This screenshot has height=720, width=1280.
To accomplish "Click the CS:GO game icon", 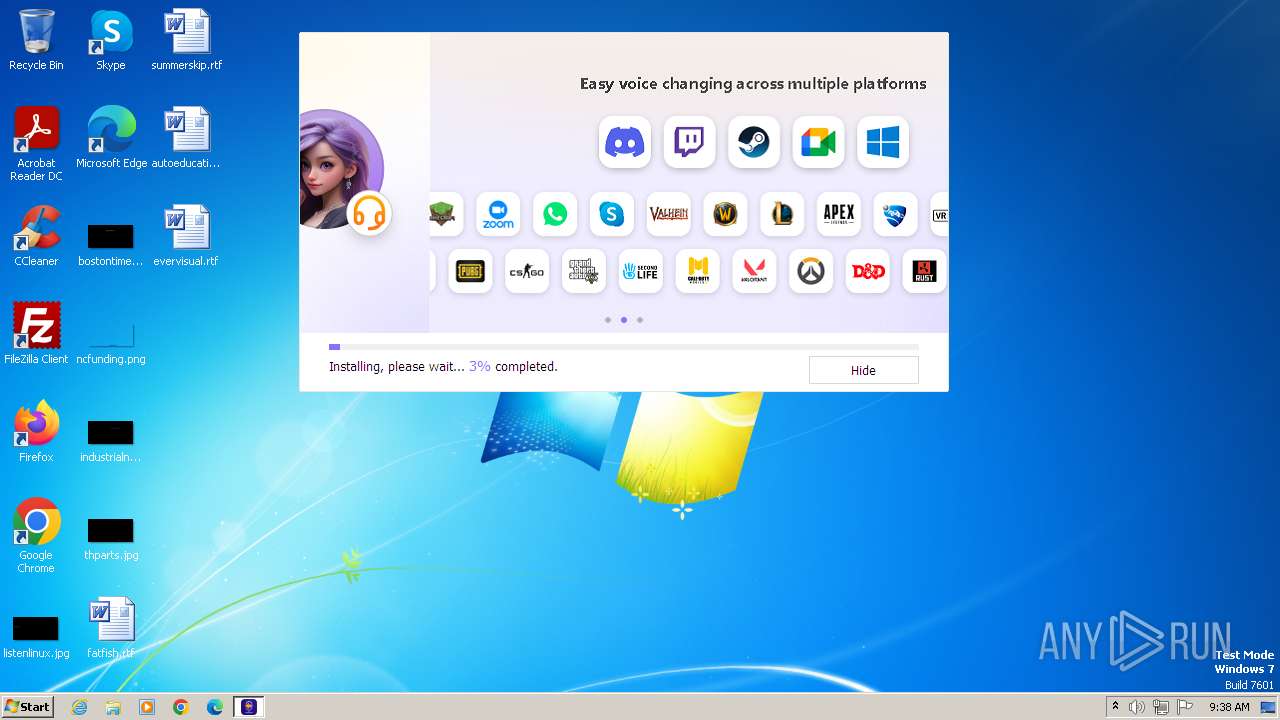I will coord(527,271).
